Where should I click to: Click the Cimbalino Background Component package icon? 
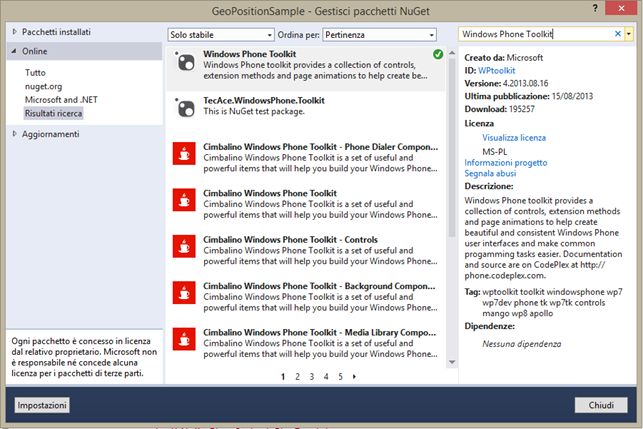(x=184, y=292)
